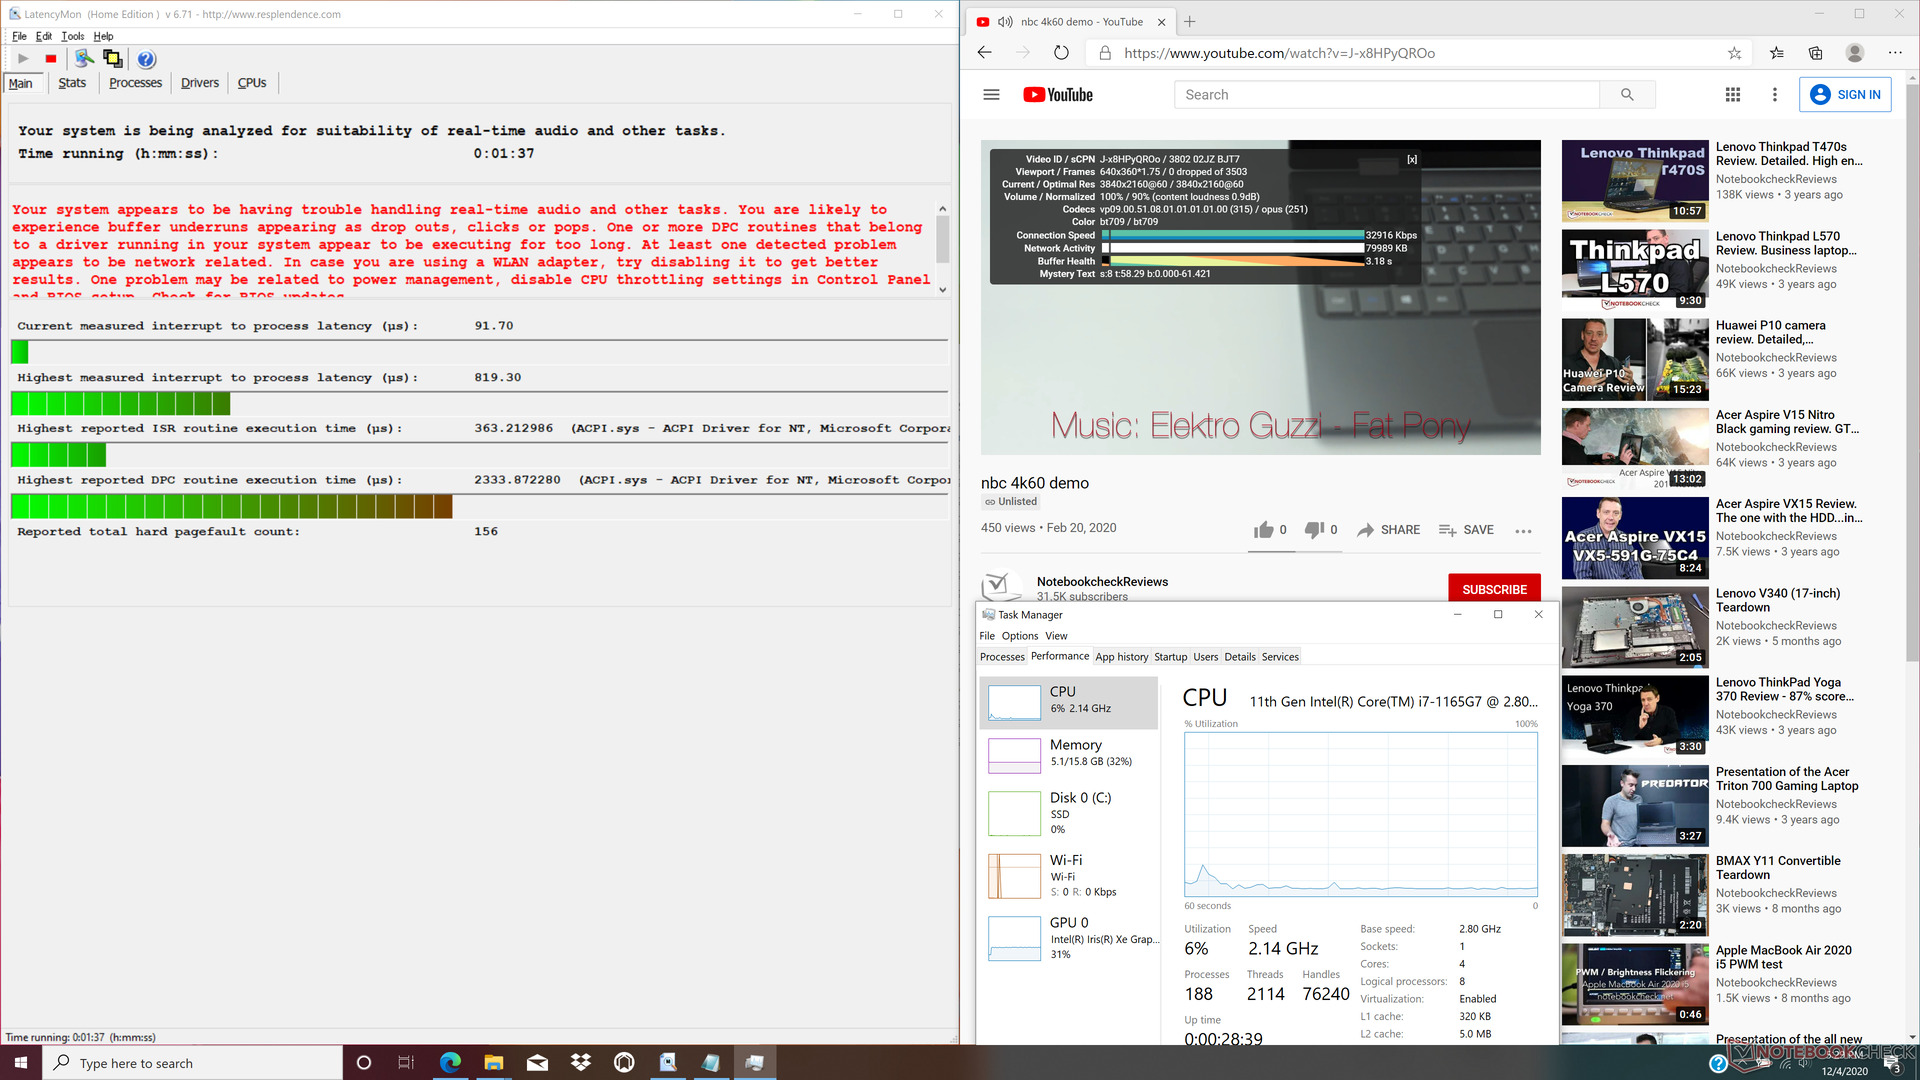Viewport: 1920px width, 1080px height.
Task: Open browser settings three-dots menu
Action: tap(1895, 53)
